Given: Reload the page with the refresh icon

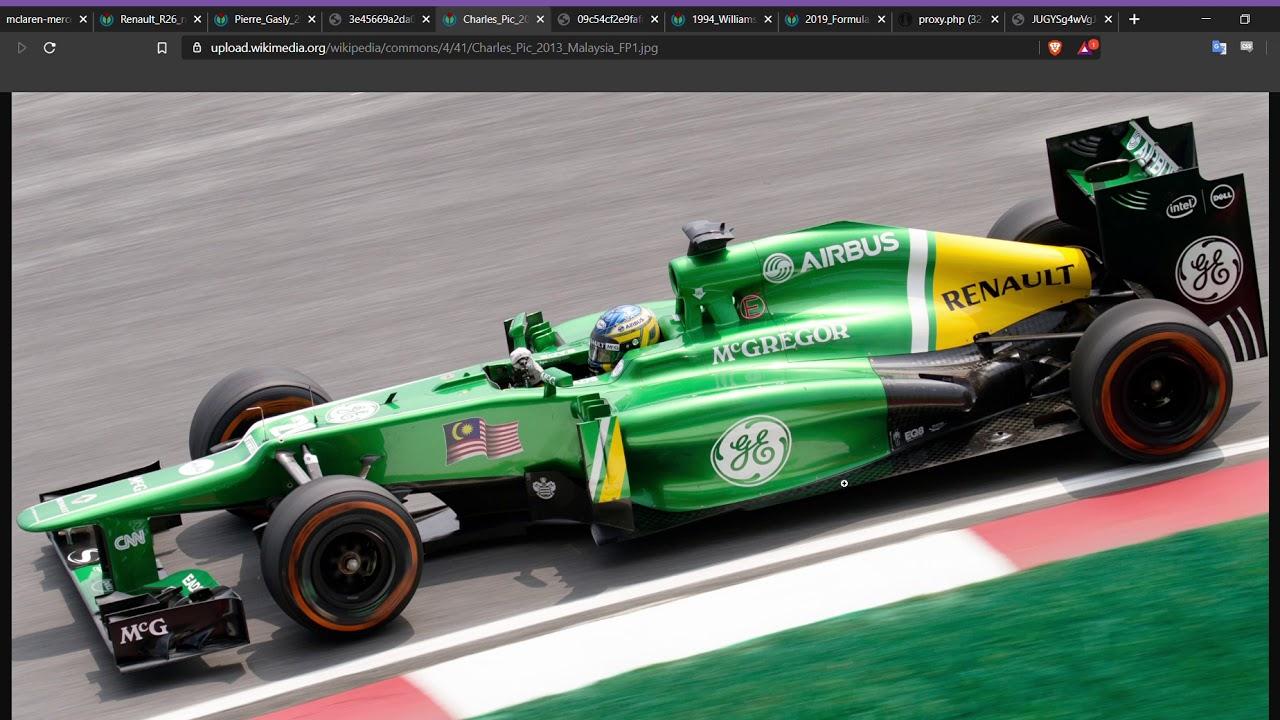Looking at the screenshot, I should [x=49, y=47].
